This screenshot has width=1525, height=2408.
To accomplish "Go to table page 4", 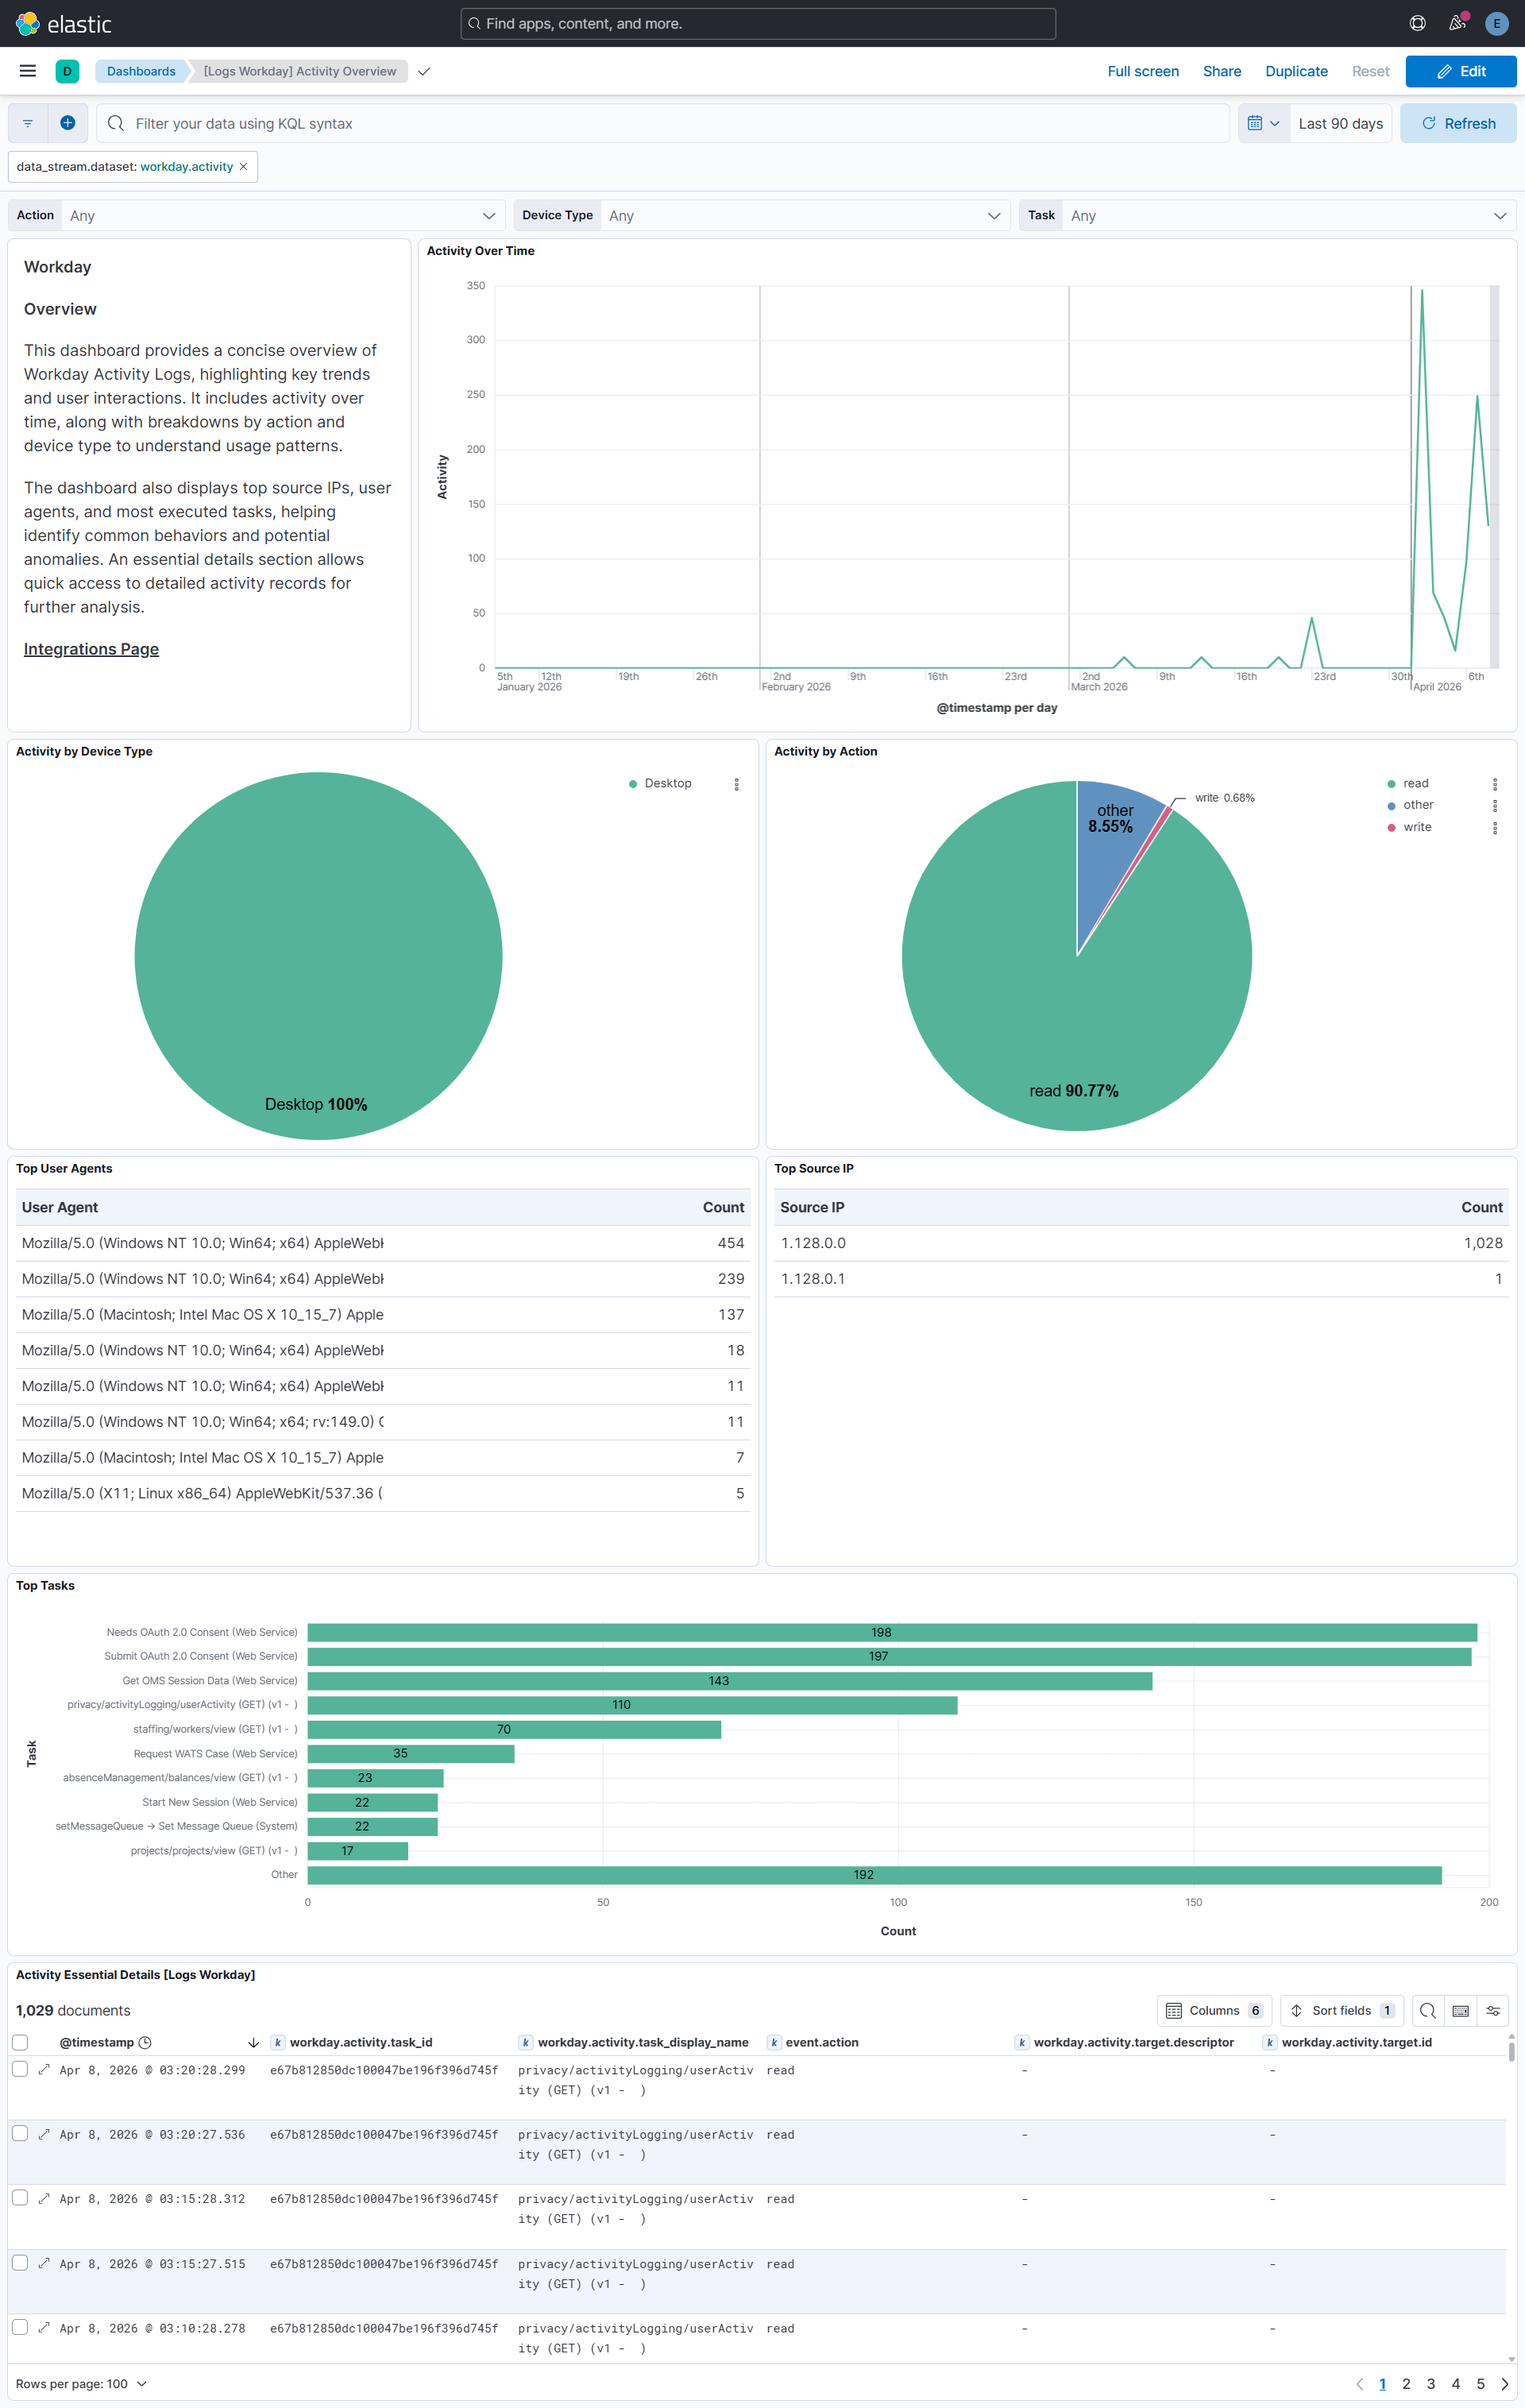I will pos(1456,2384).
